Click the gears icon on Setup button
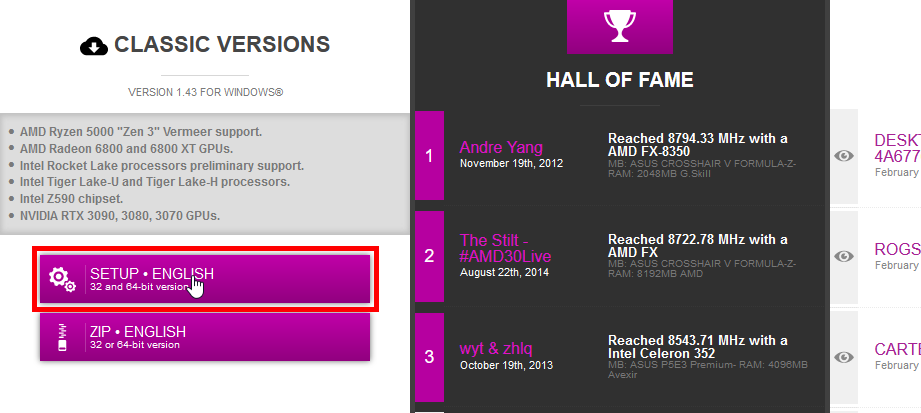 coord(62,279)
